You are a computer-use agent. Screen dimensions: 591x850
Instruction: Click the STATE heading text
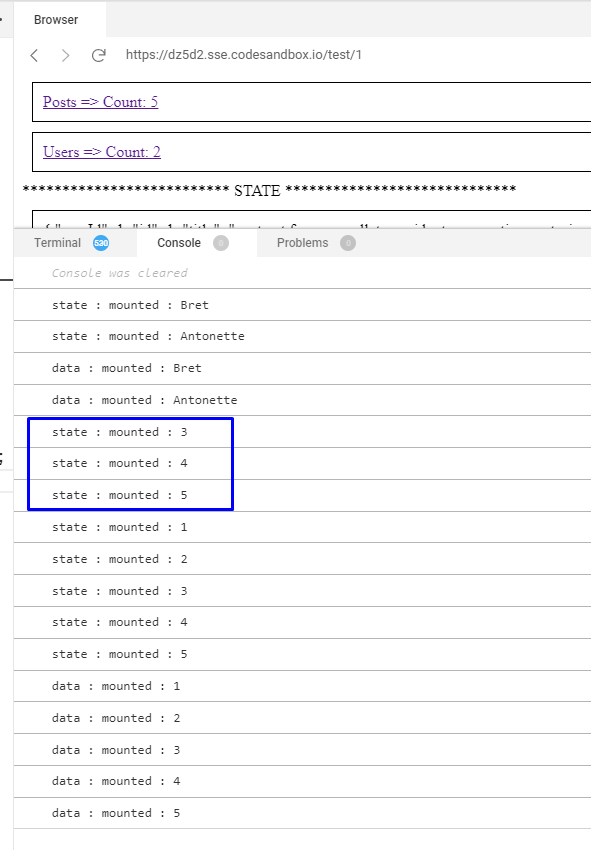pyautogui.click(x=257, y=190)
